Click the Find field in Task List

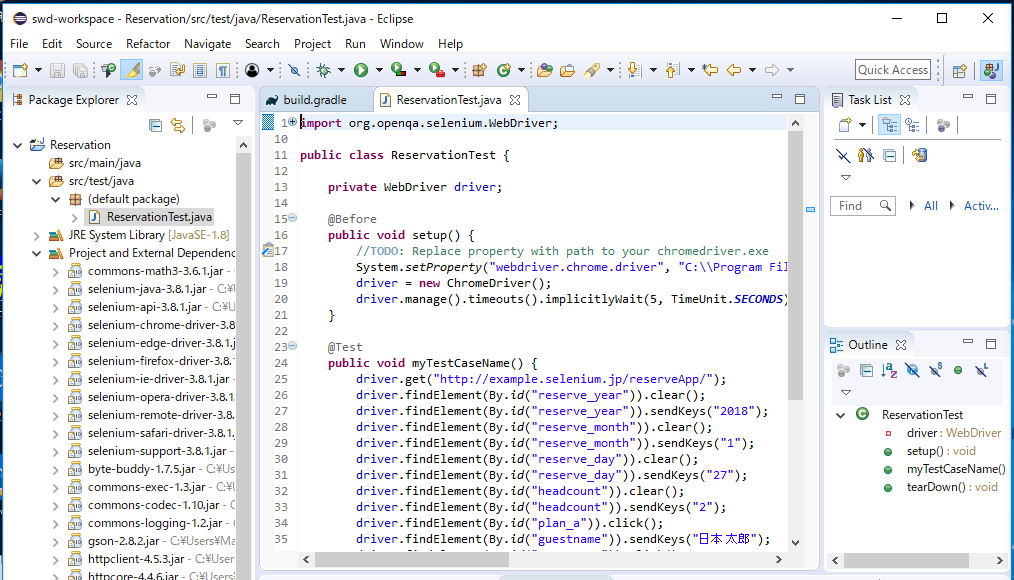[863, 206]
